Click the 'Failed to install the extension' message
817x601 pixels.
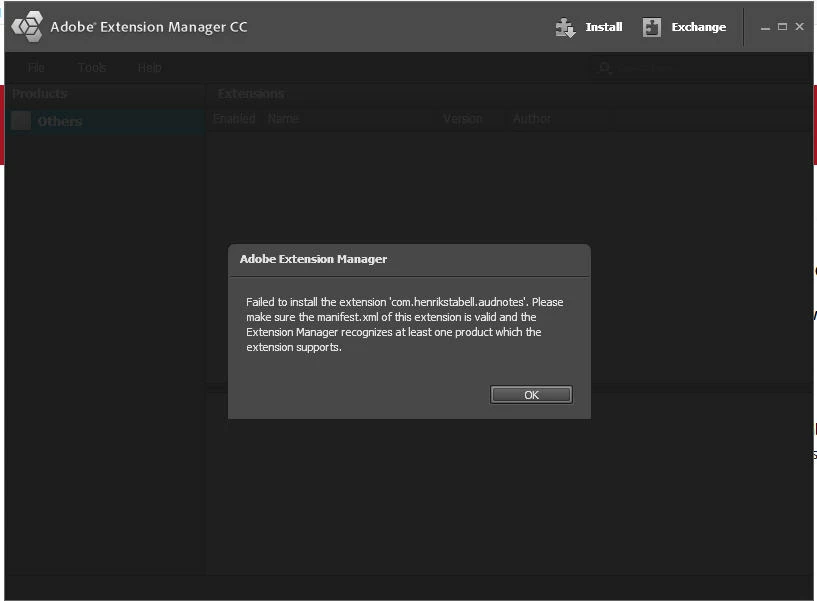pos(405,324)
